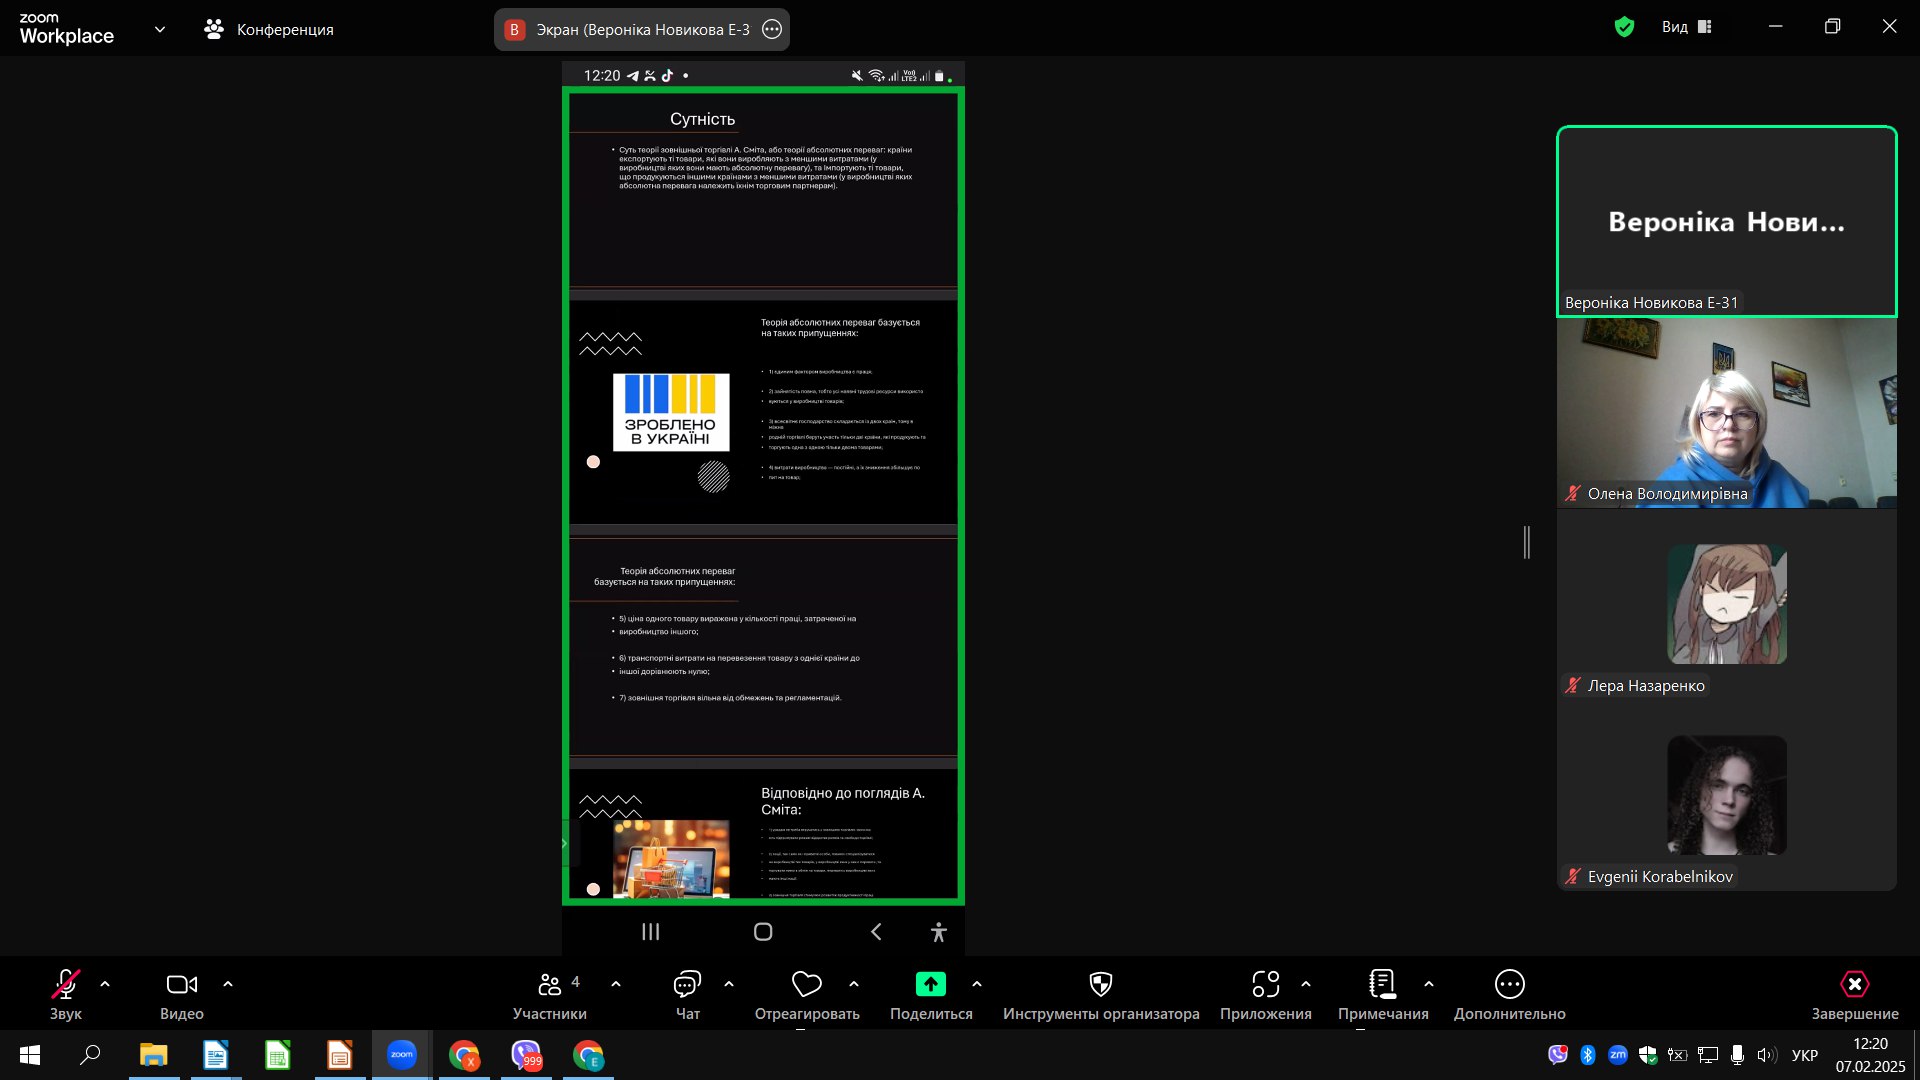The image size is (1920, 1080).
Task: Open the Participants list
Action: [549, 985]
